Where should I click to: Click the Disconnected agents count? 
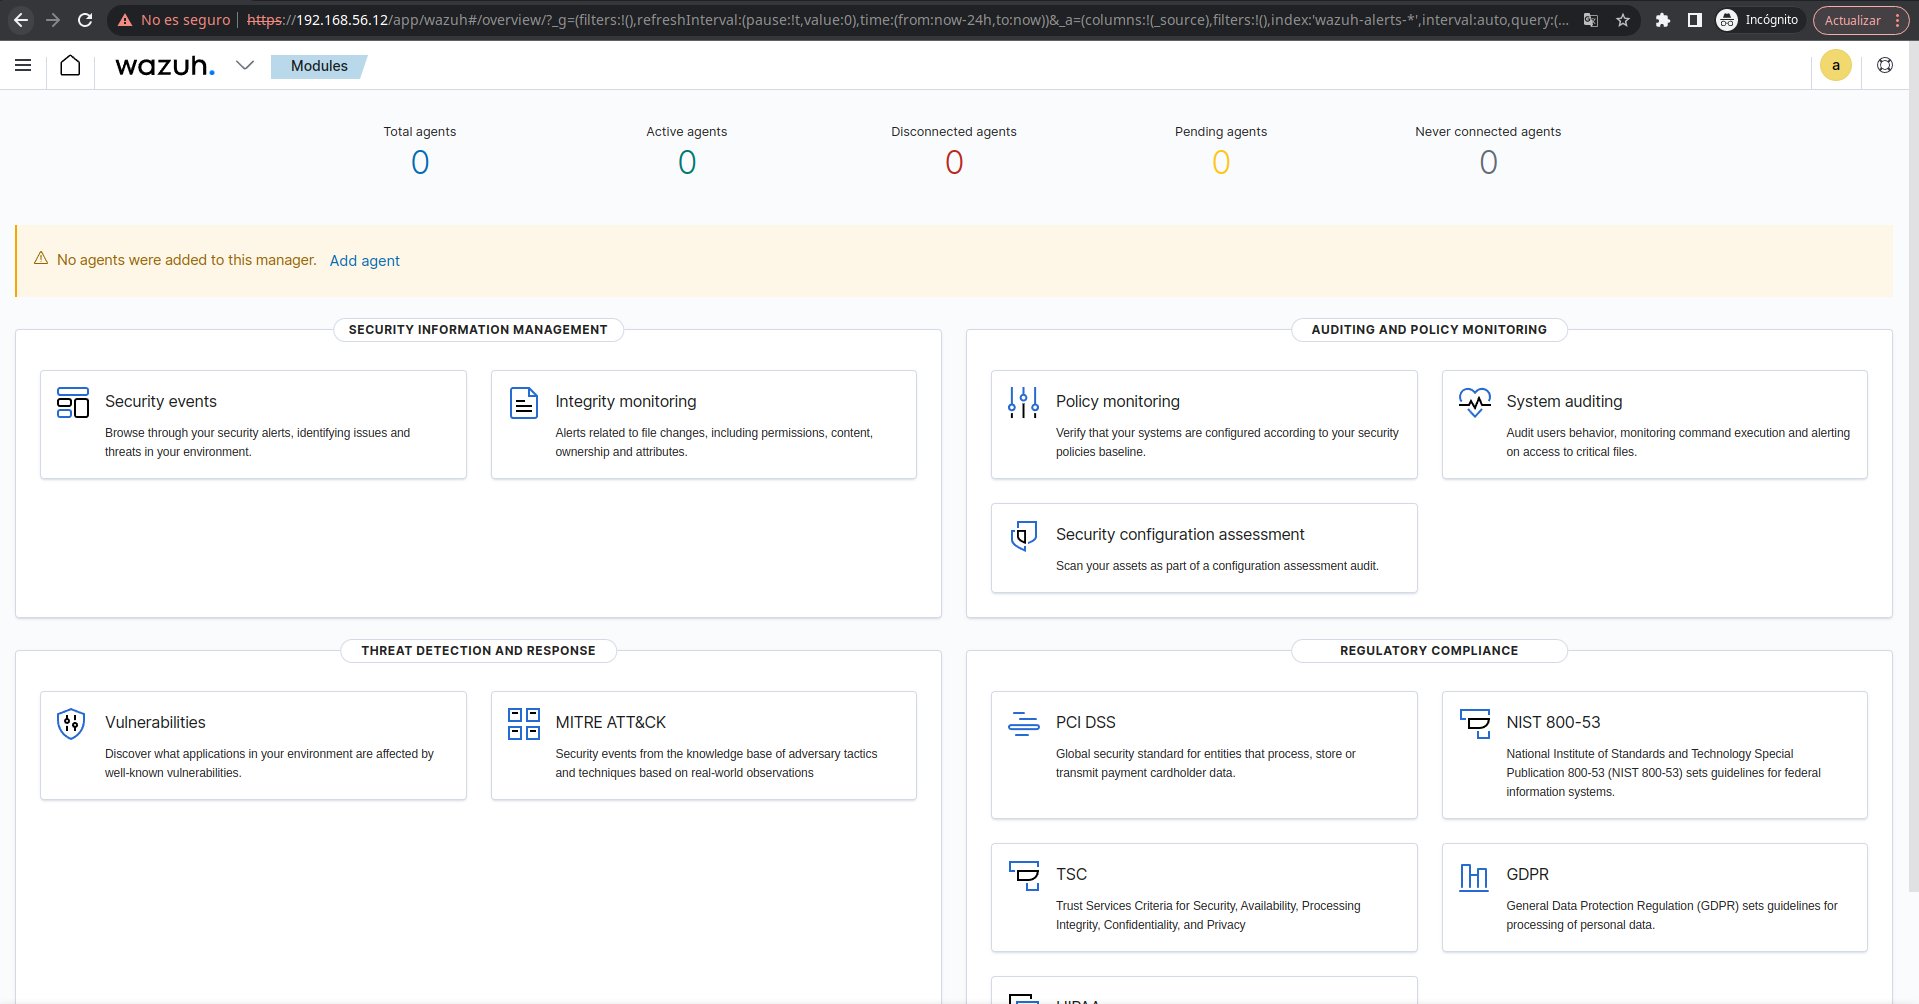(954, 162)
